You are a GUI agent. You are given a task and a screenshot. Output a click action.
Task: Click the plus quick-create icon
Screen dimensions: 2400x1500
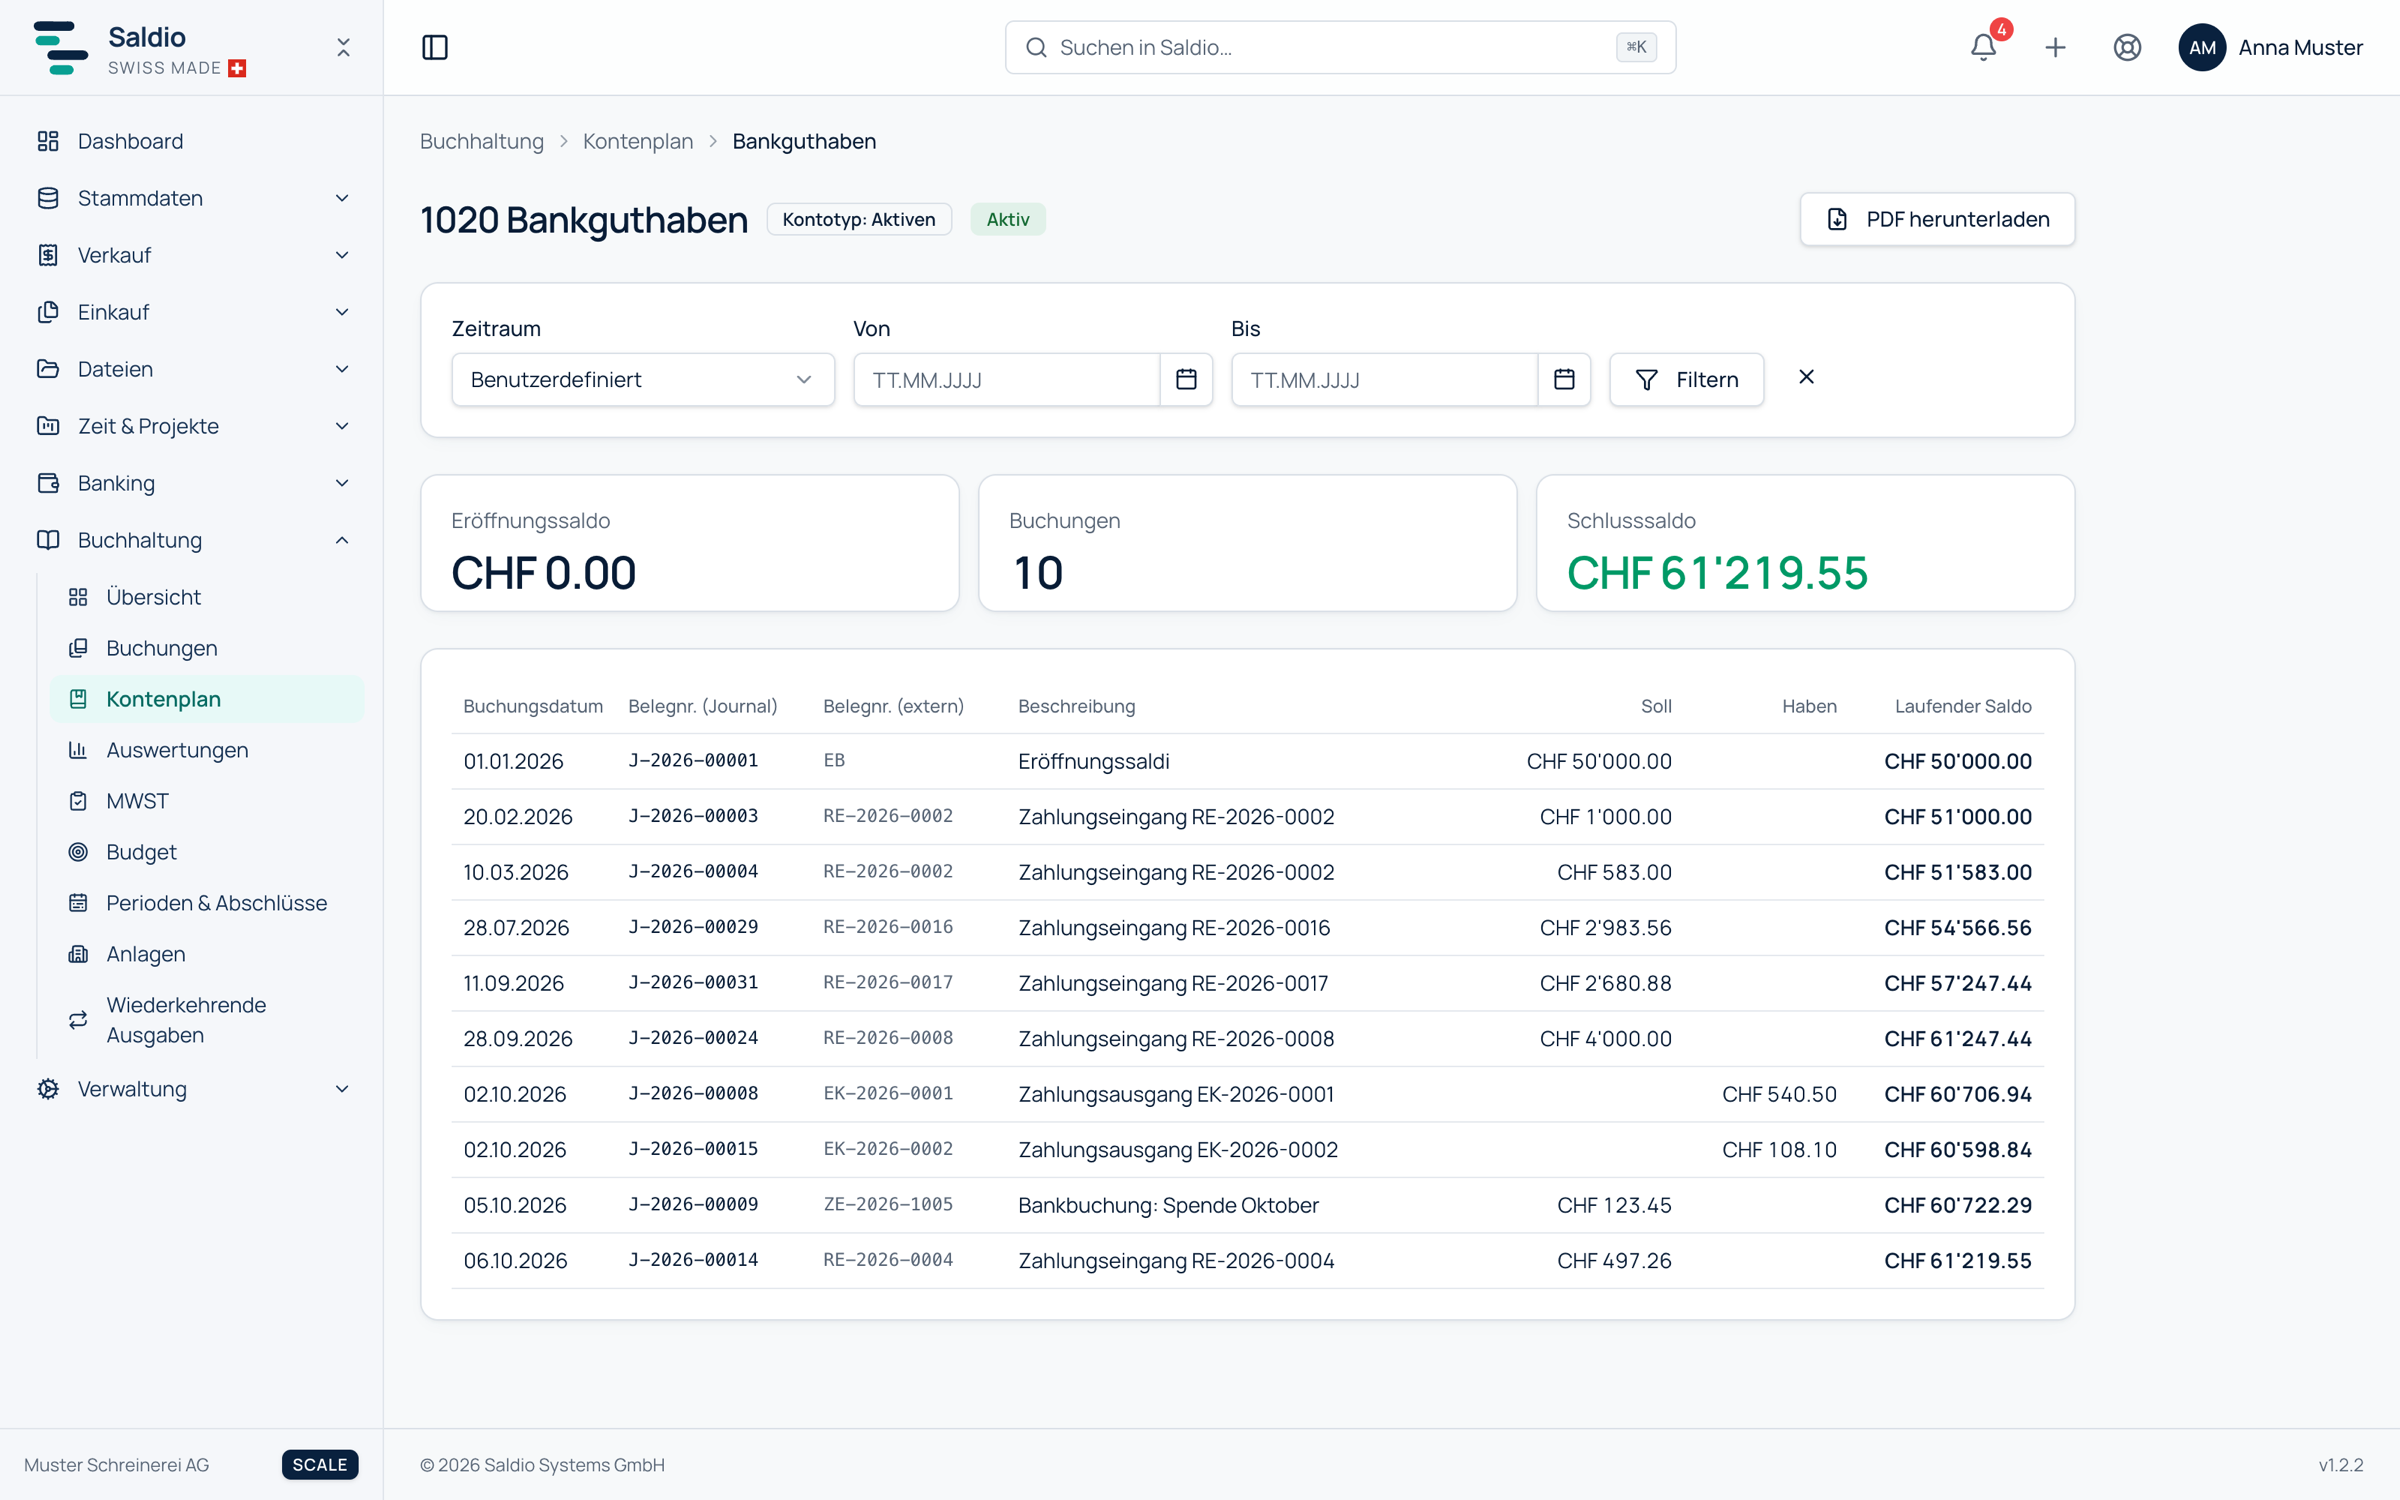click(x=2055, y=47)
